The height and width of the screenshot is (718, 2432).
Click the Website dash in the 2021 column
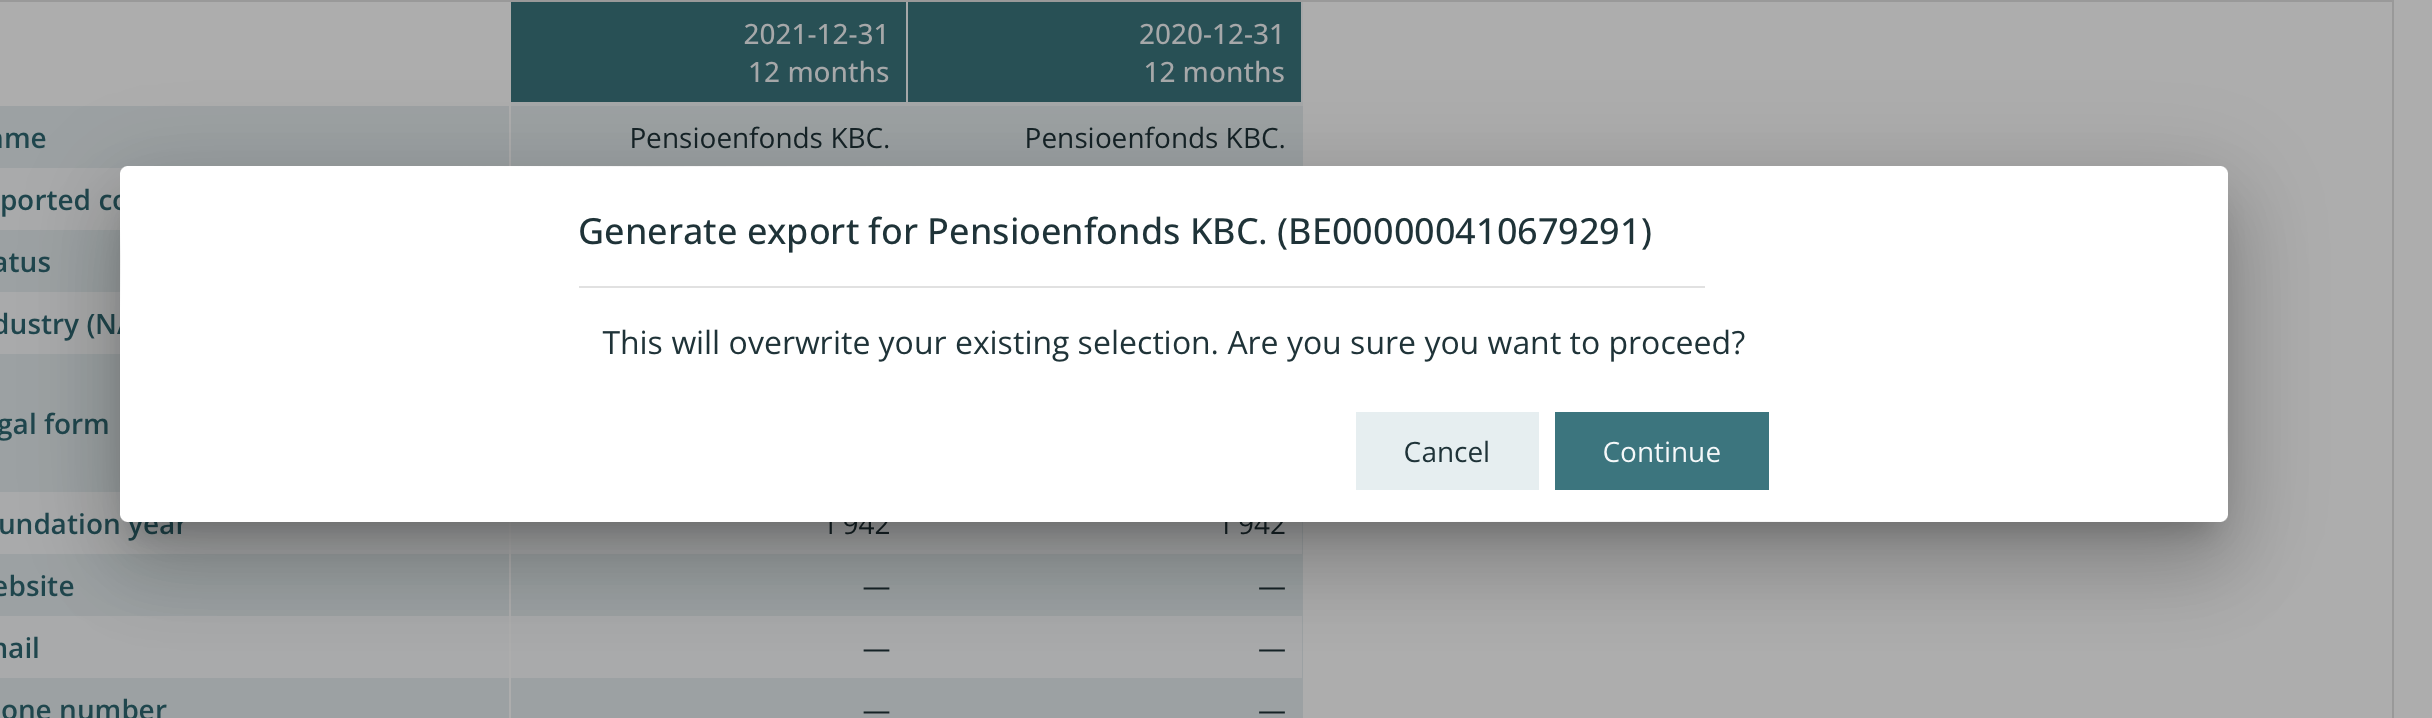point(876,587)
